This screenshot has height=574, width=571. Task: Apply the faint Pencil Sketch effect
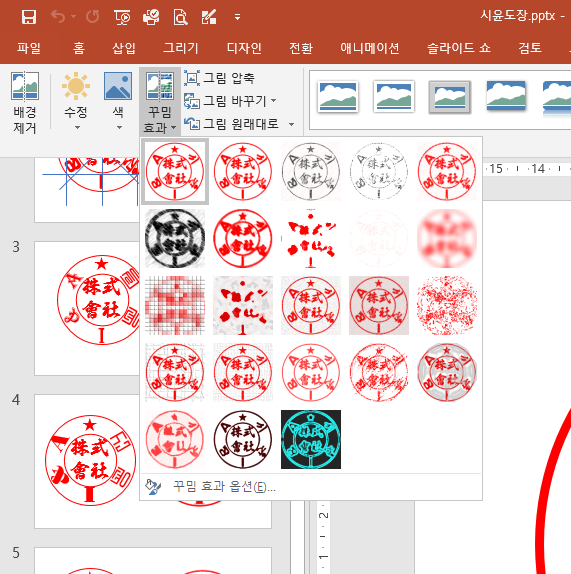click(x=379, y=171)
